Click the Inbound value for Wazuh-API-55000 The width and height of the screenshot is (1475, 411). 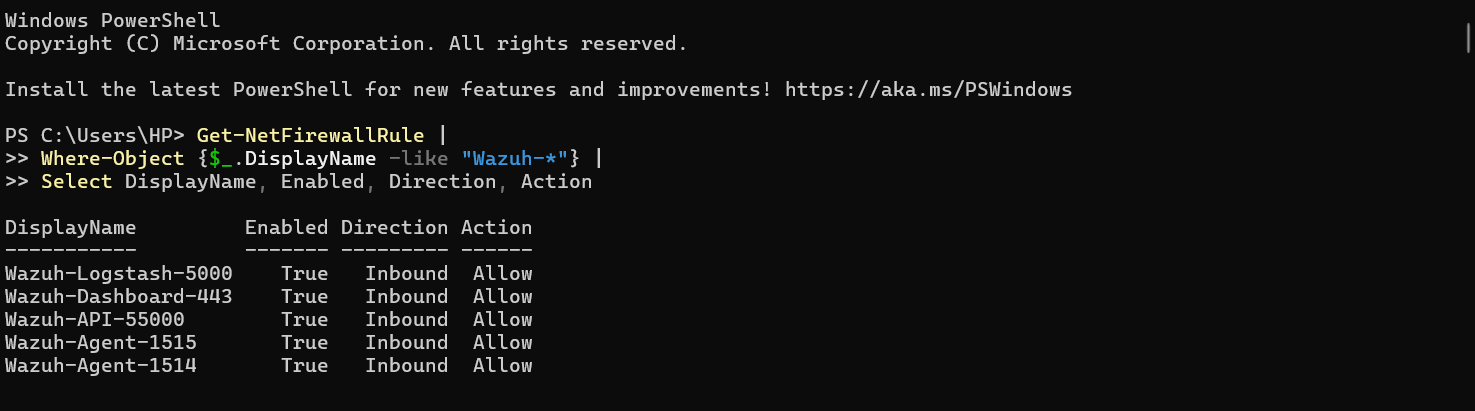click(x=406, y=320)
